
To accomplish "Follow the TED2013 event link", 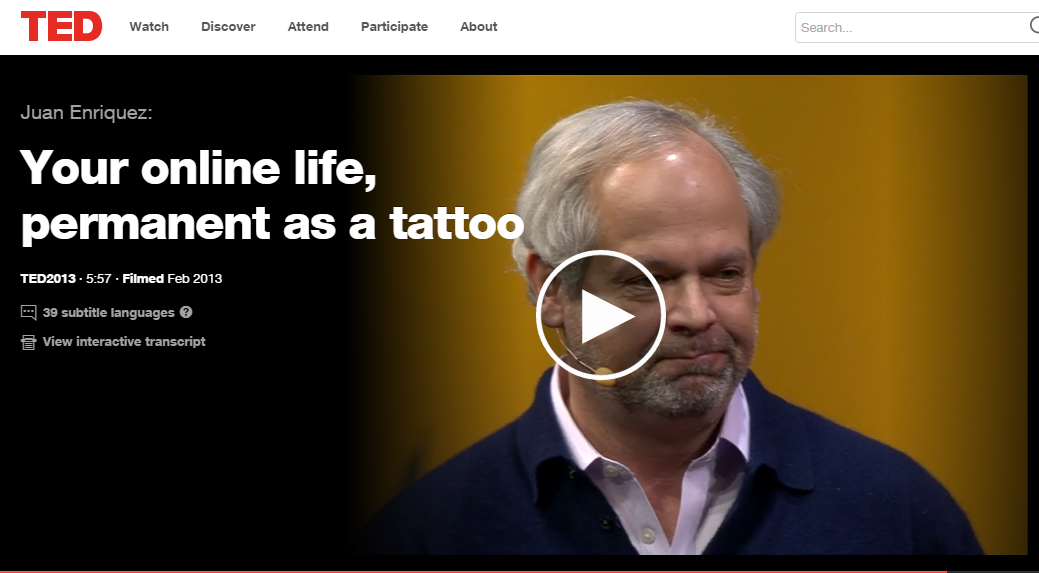I will [48, 278].
